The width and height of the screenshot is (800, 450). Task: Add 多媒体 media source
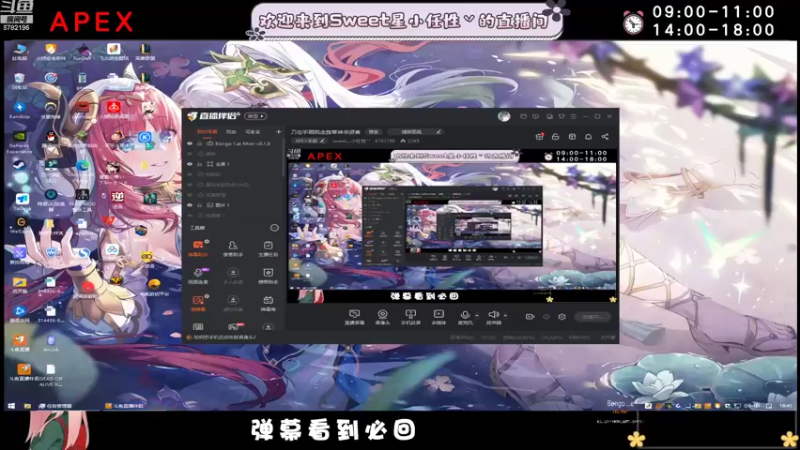(438, 317)
